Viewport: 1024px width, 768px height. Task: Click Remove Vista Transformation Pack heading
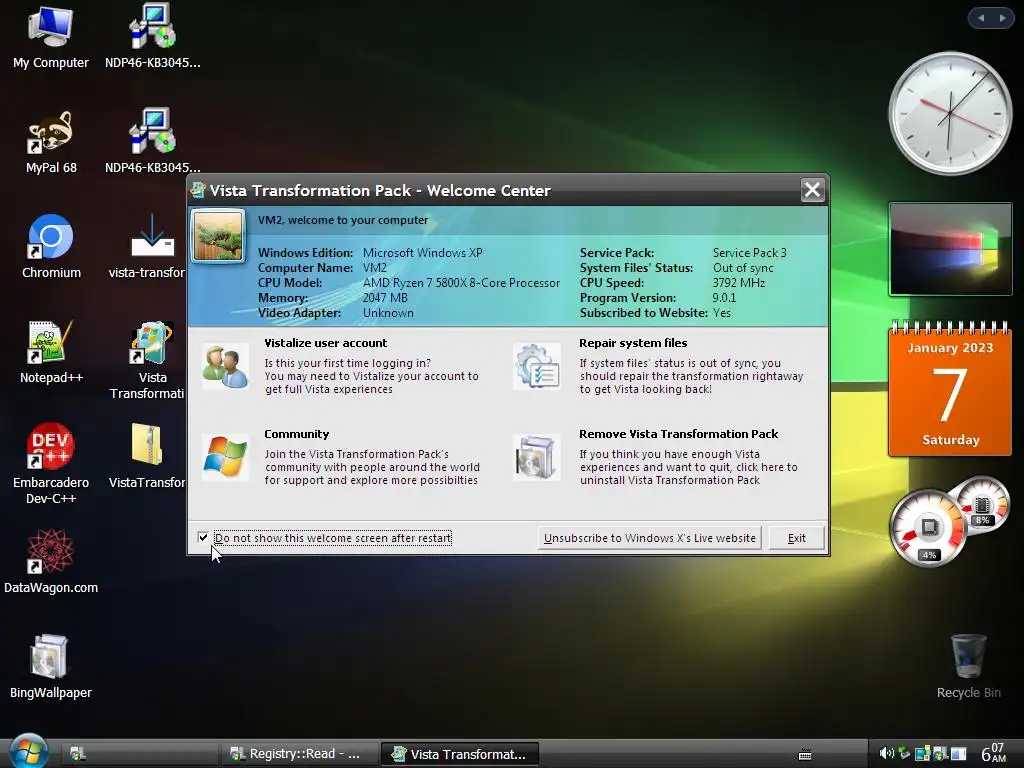pos(679,434)
